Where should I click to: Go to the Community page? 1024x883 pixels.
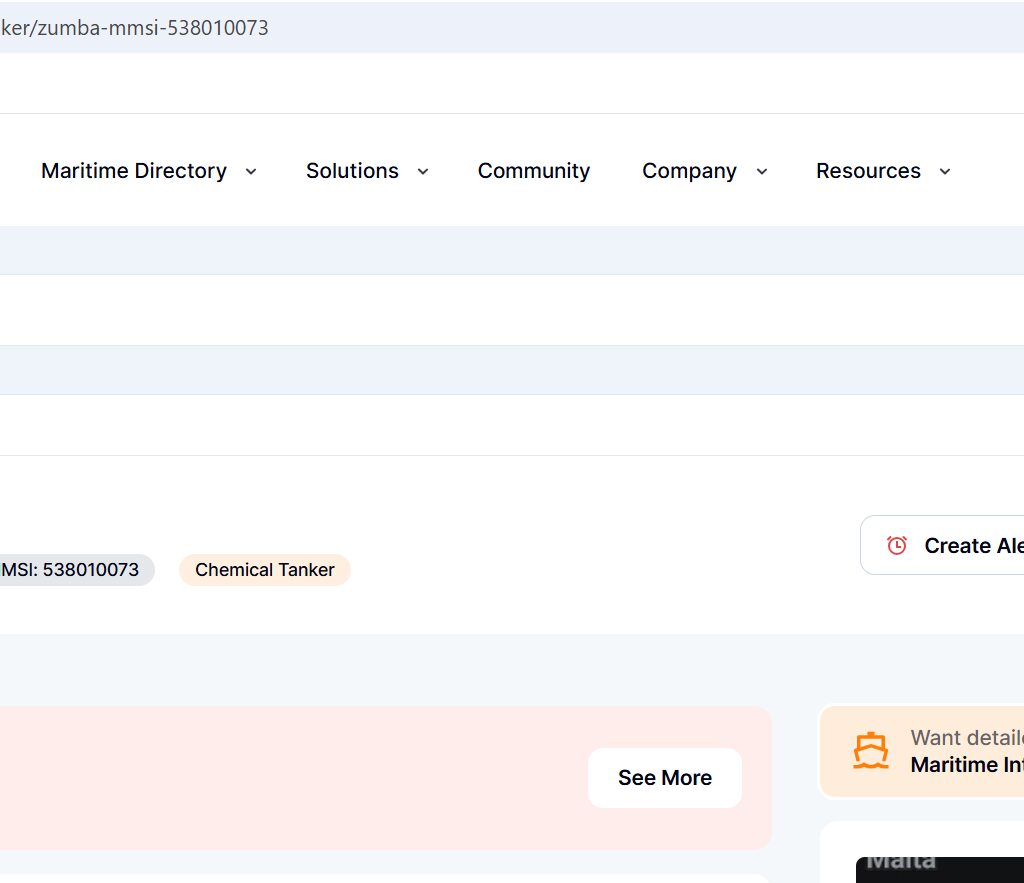click(534, 171)
